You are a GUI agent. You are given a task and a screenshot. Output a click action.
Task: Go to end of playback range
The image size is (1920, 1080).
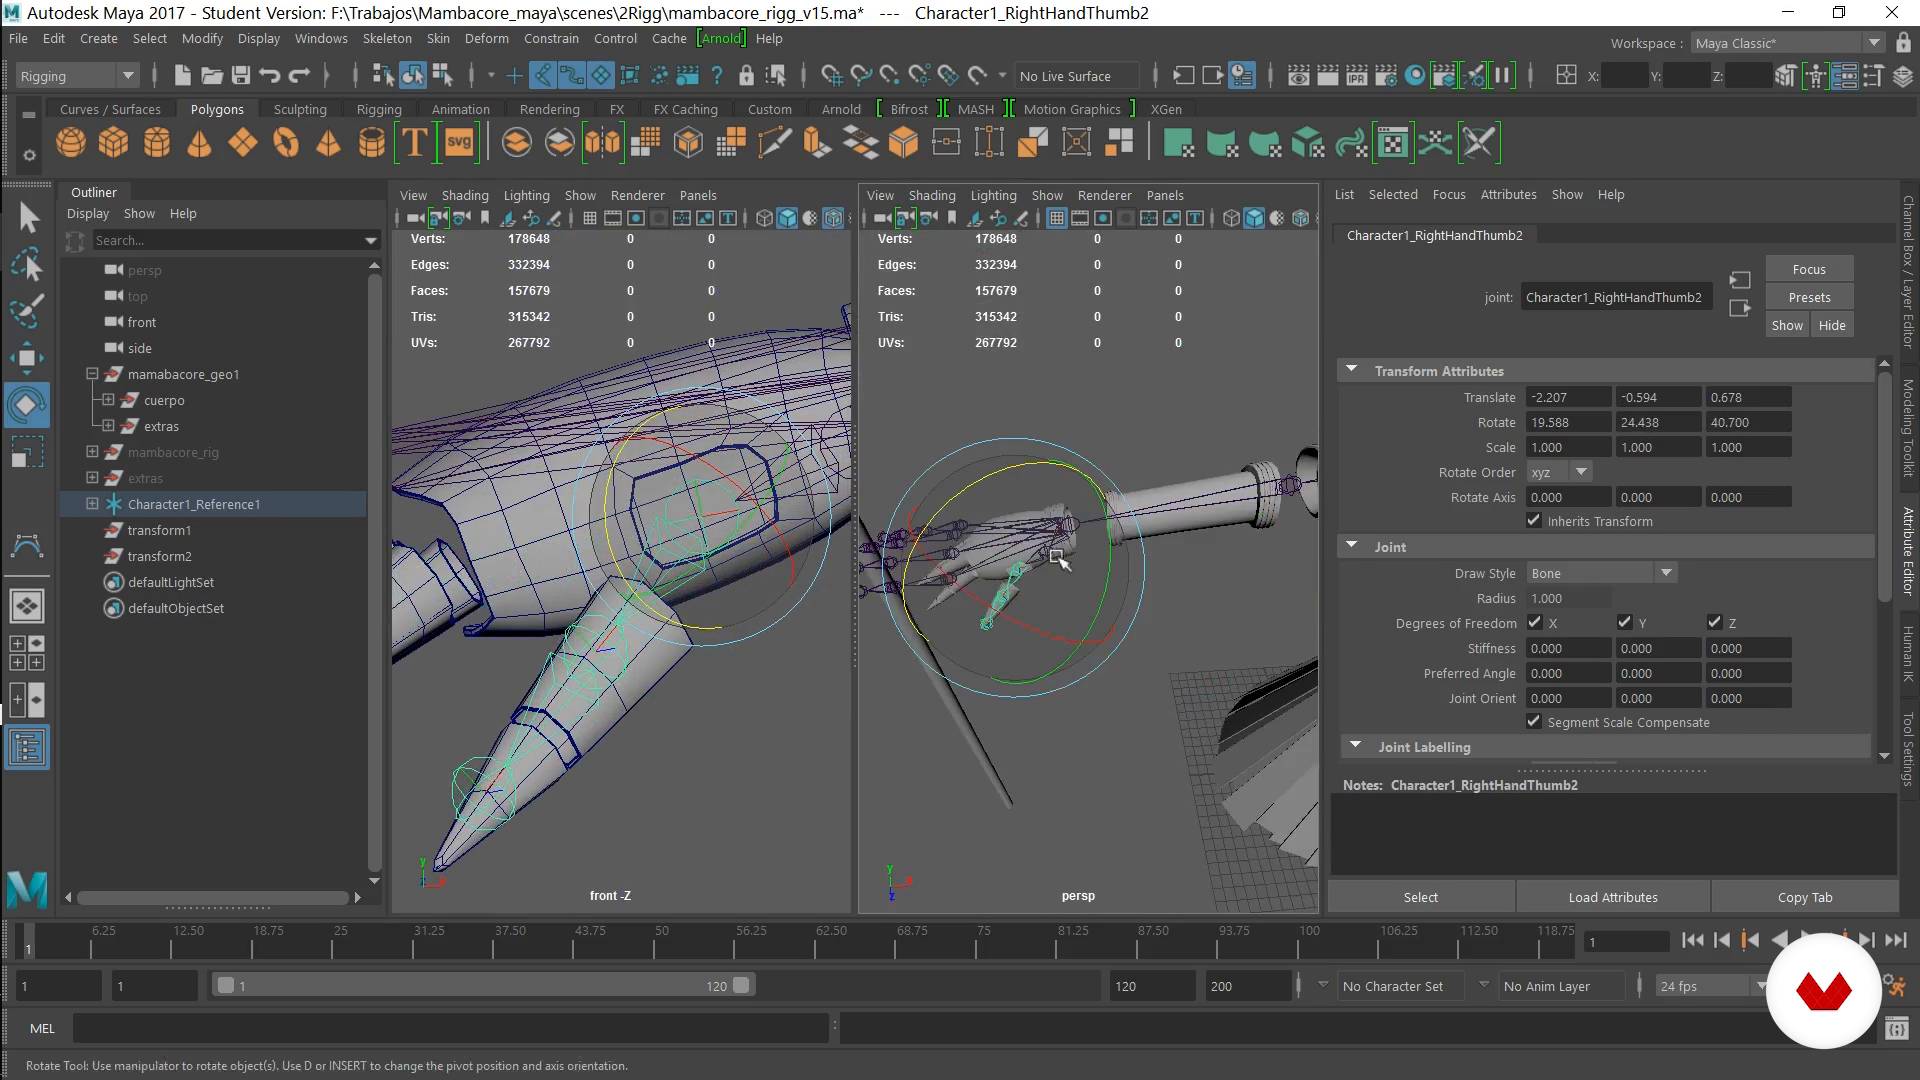(x=1896, y=940)
